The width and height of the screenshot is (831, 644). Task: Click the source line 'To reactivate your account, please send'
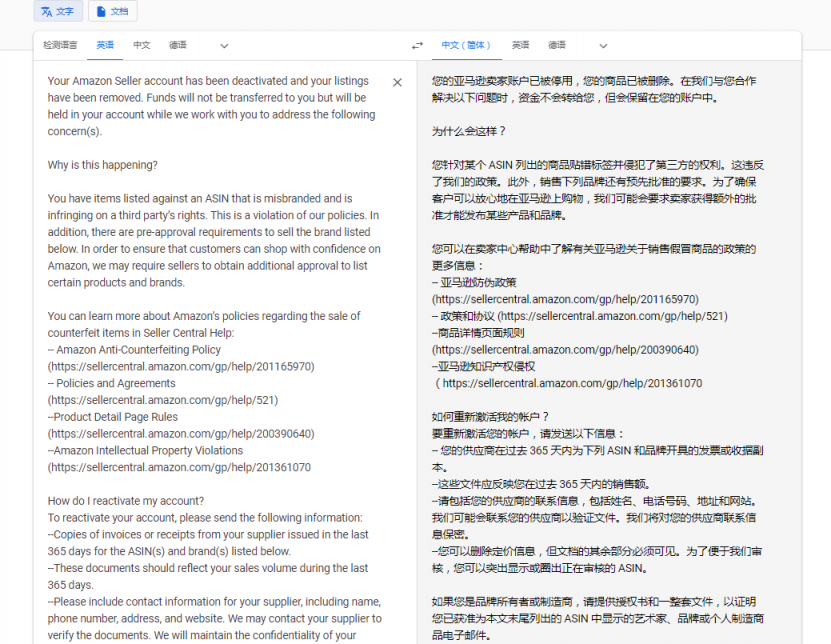point(205,518)
